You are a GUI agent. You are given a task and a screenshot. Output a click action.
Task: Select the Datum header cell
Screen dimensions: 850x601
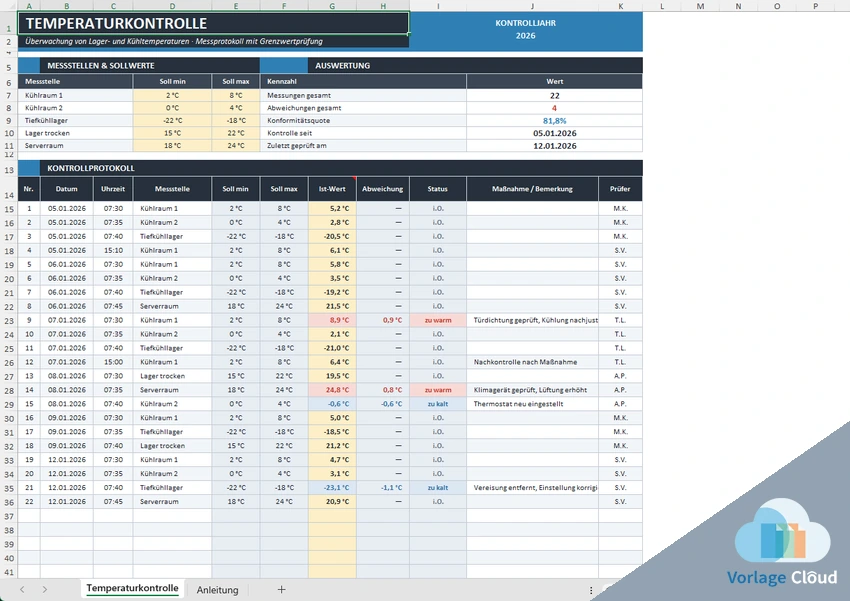tap(67, 189)
